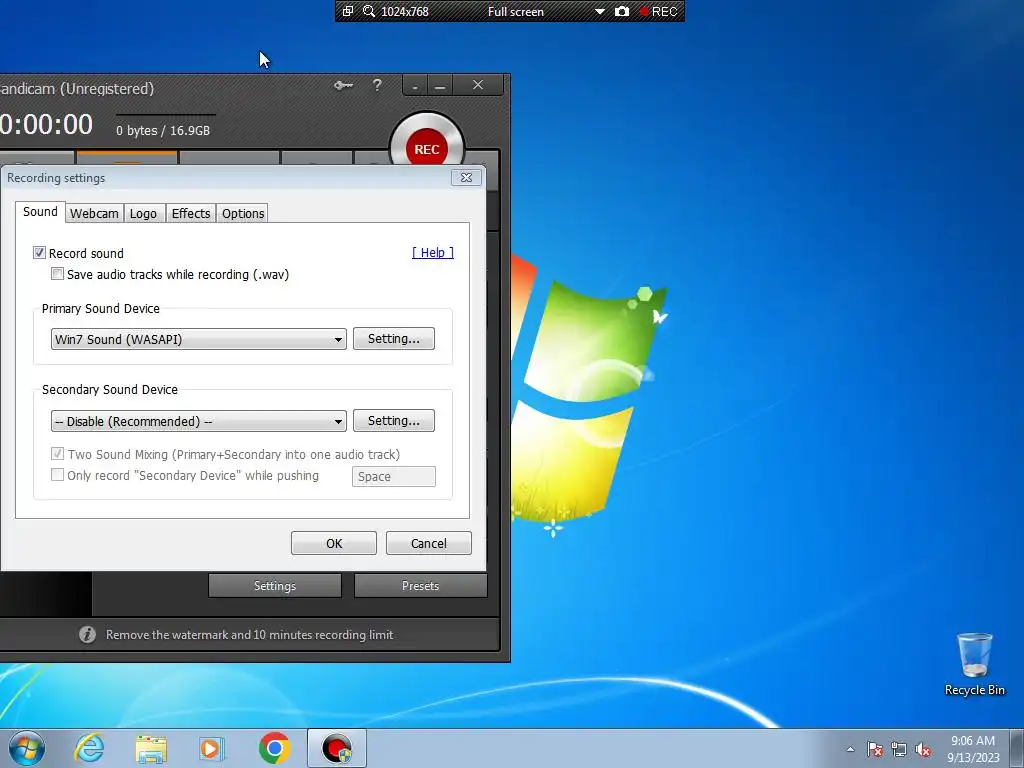
Task: Expand the Full screen mode dropdown arrow
Action: tap(600, 12)
